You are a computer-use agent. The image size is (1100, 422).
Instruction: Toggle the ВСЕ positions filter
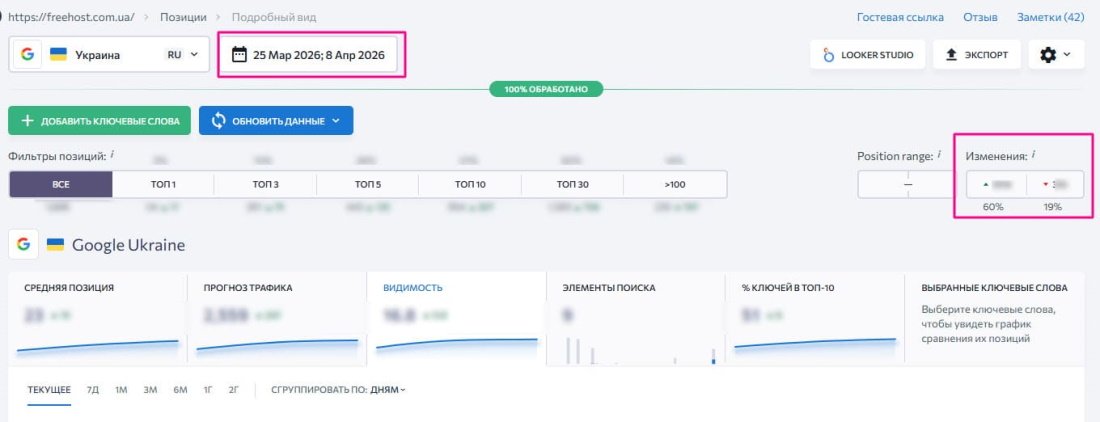point(61,184)
